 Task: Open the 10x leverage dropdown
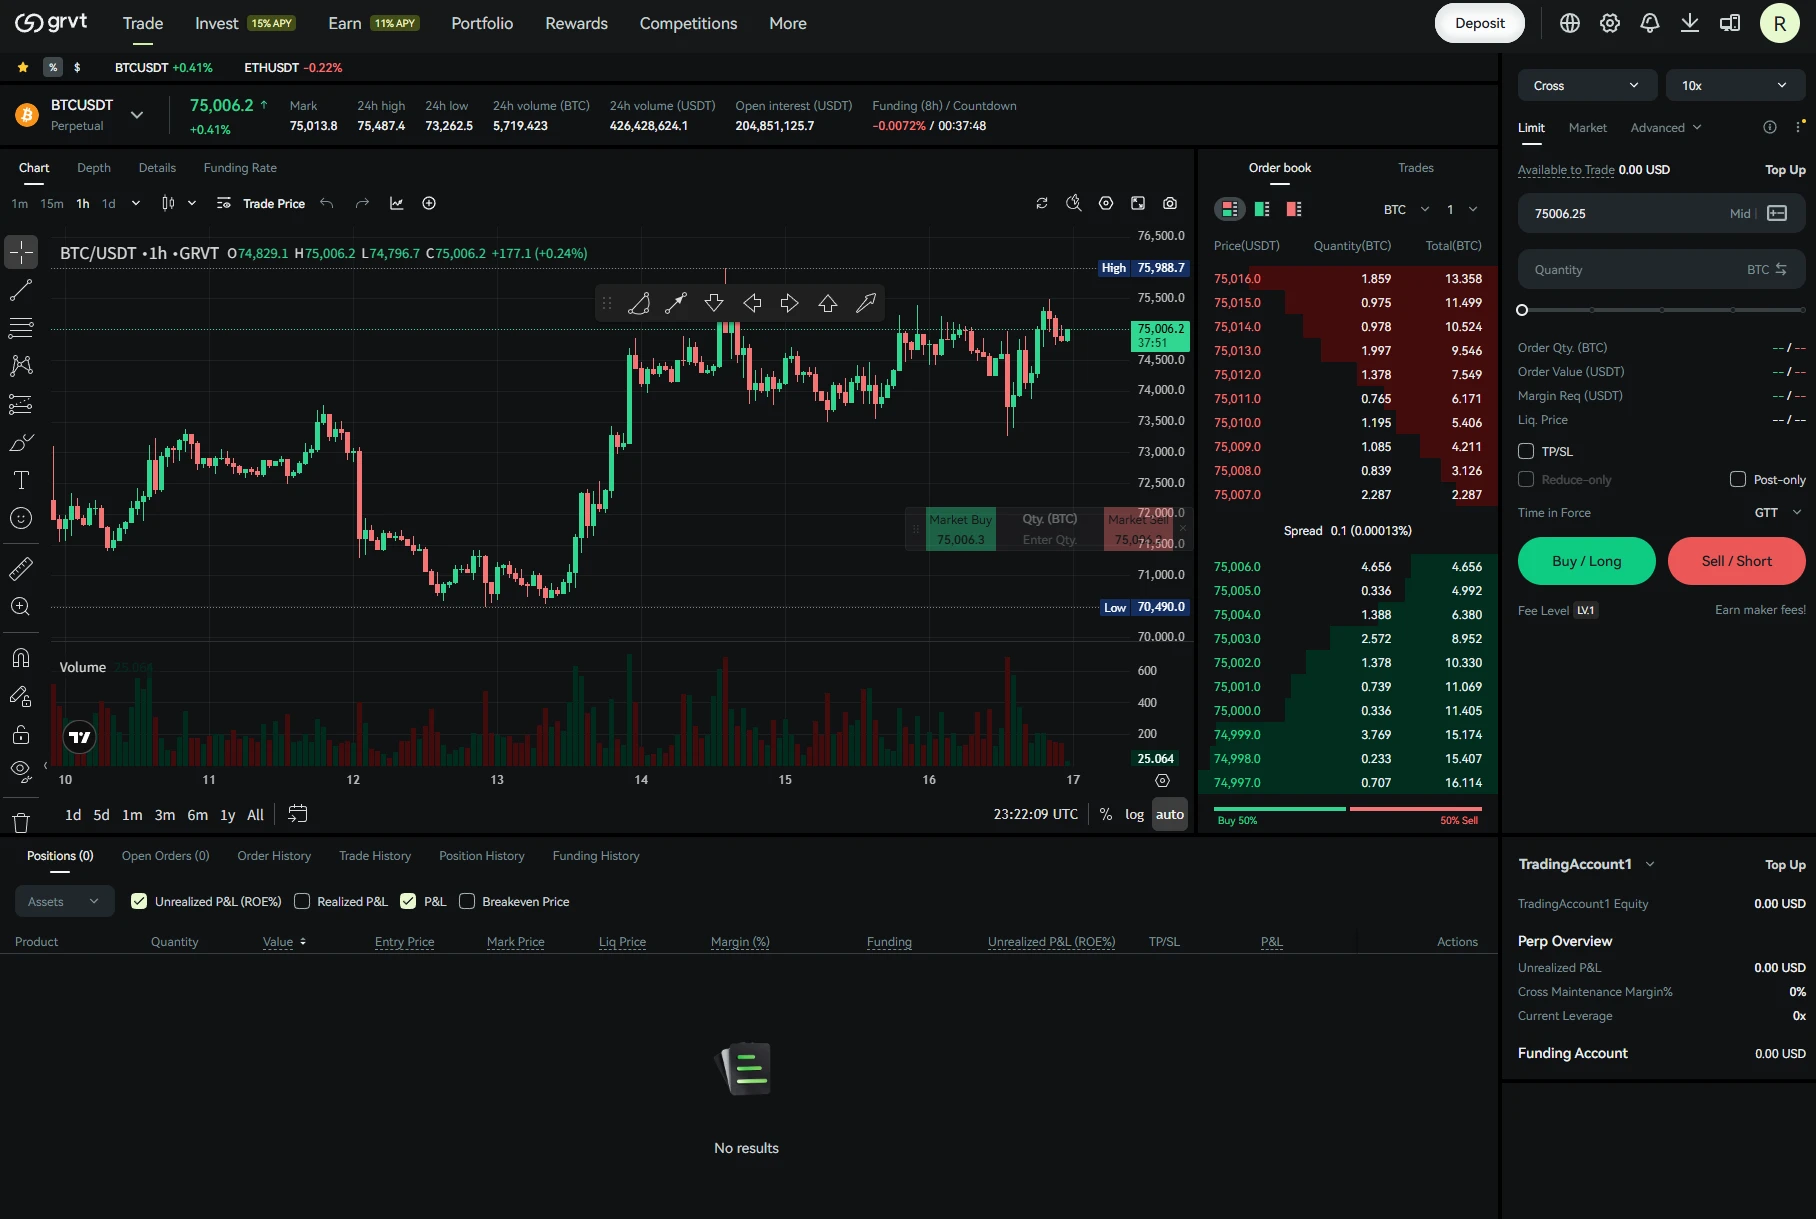(1735, 85)
